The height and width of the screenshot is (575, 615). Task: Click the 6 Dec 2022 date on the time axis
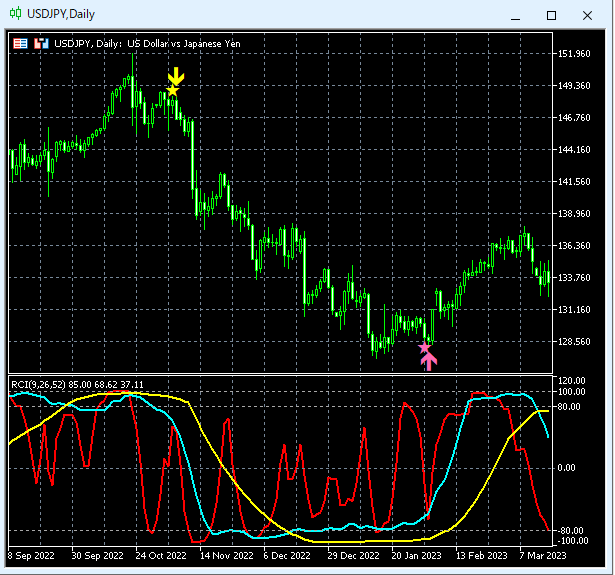(287, 556)
